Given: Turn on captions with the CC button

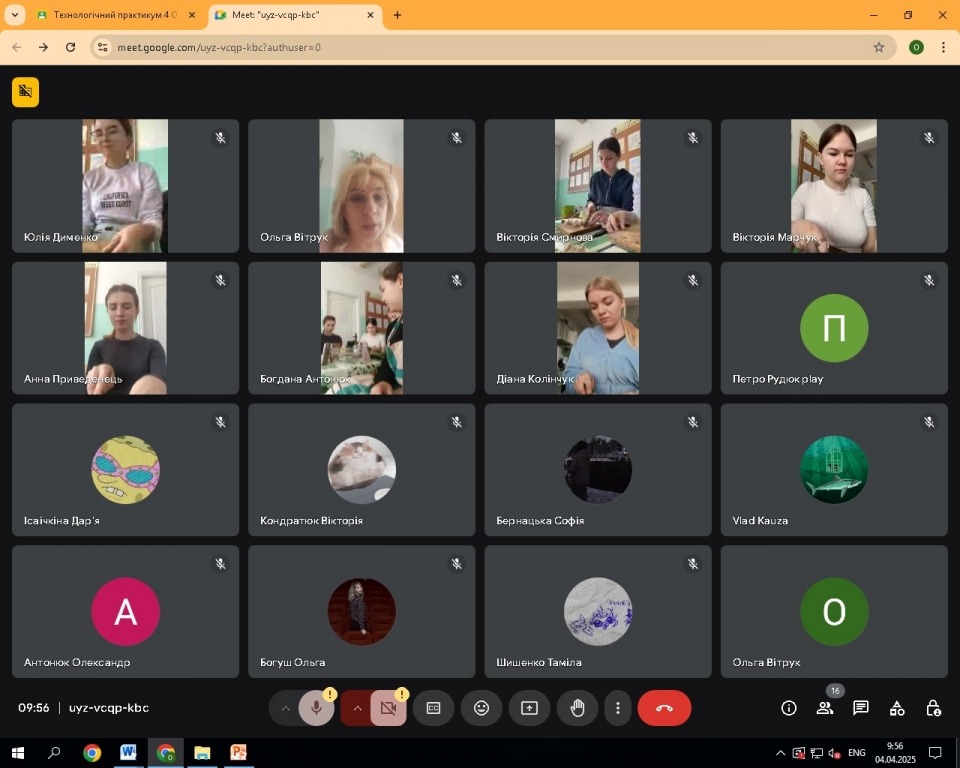Looking at the screenshot, I should coord(433,708).
